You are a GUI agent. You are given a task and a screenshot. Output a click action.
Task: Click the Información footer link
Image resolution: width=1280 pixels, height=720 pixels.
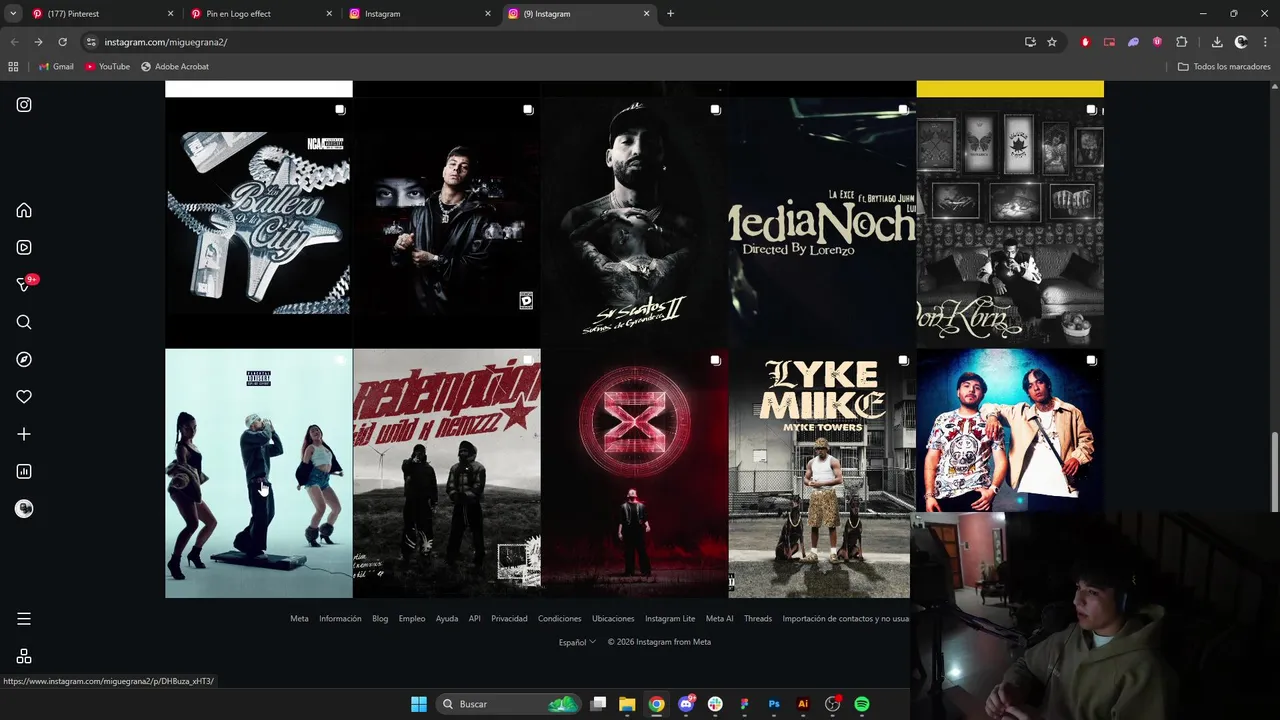(x=340, y=619)
